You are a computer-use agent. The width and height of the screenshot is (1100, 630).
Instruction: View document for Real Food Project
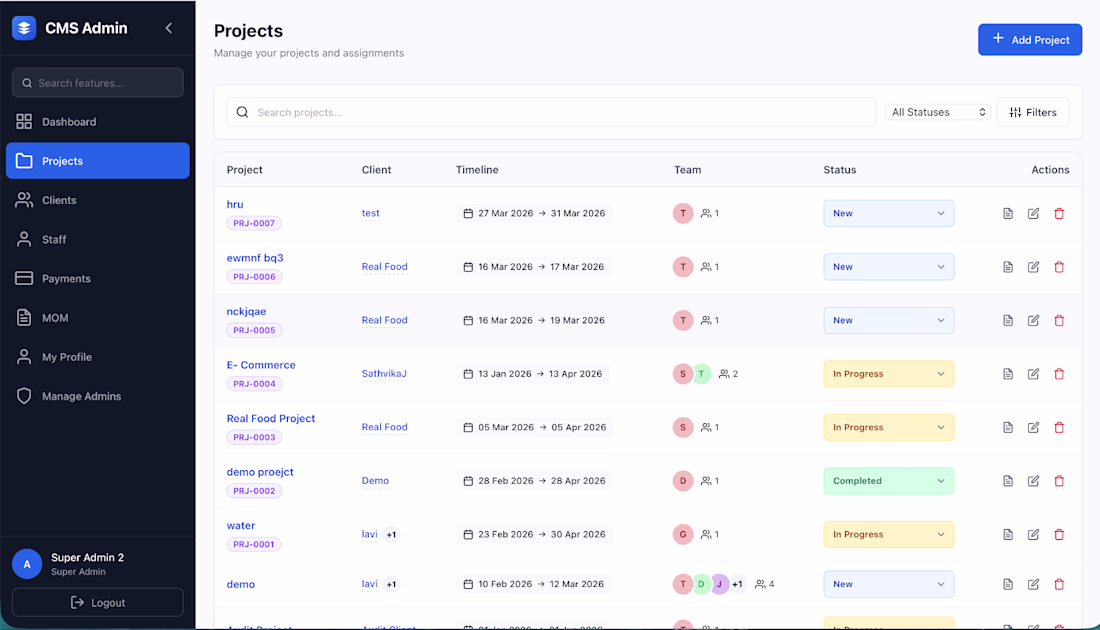[x=1007, y=427]
